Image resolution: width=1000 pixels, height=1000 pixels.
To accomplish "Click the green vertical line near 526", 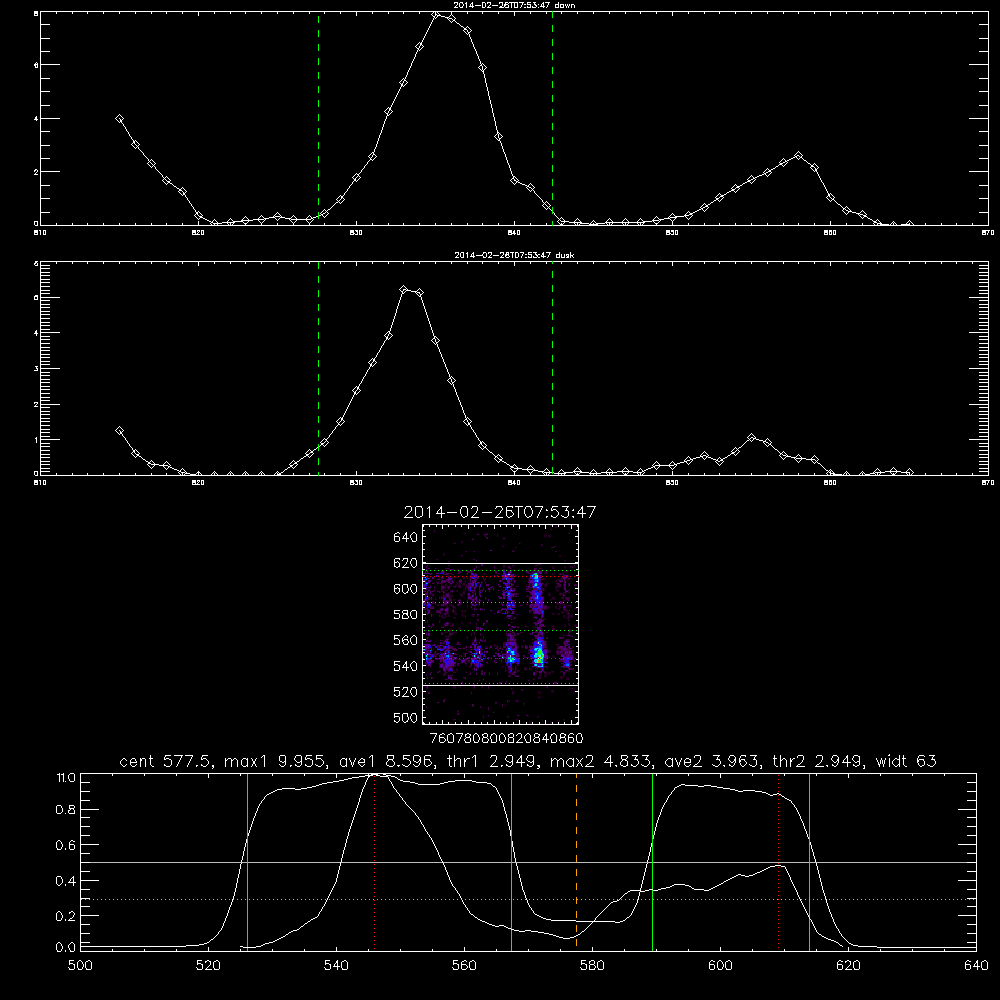I will tap(247, 861).
